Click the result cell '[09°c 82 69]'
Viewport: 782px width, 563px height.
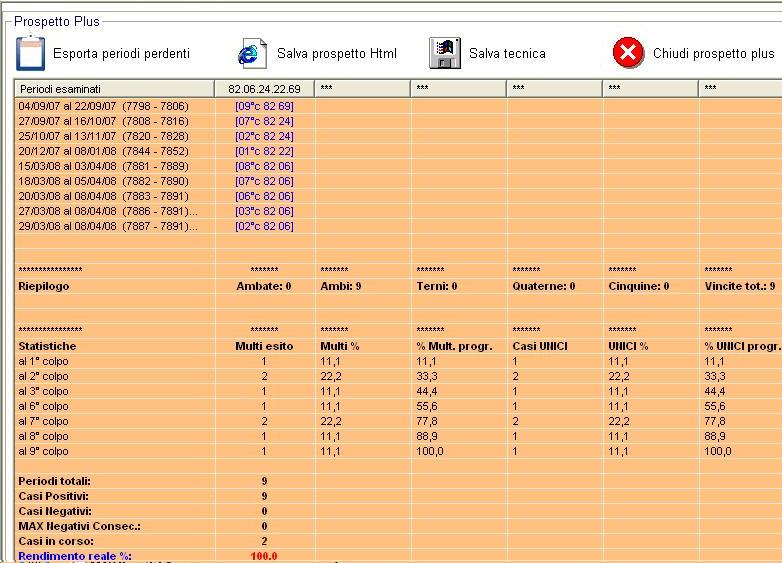pyautogui.click(x=264, y=106)
